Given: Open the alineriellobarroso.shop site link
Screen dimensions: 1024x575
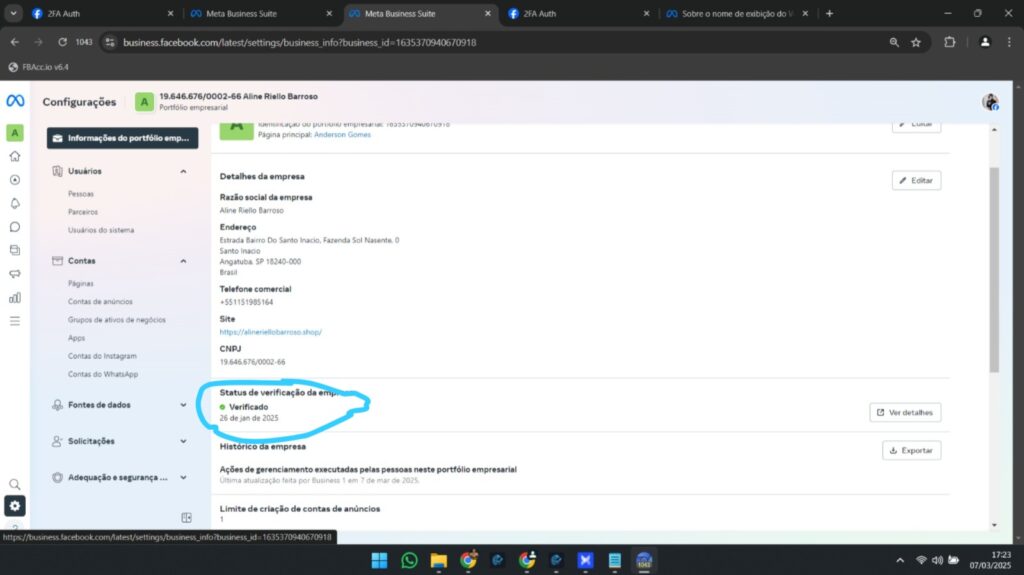Looking at the screenshot, I should 270,332.
